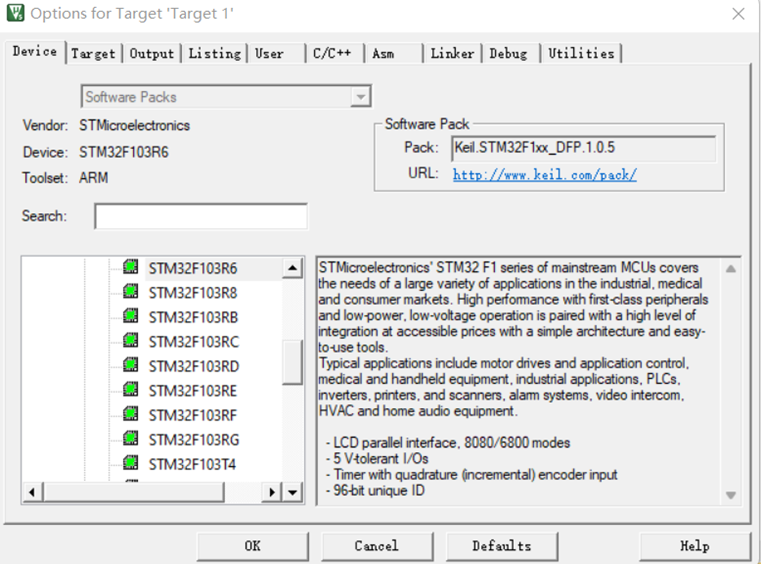761x564 pixels.
Task: Pick the STM32F103RE device entry
Action: 193,391
